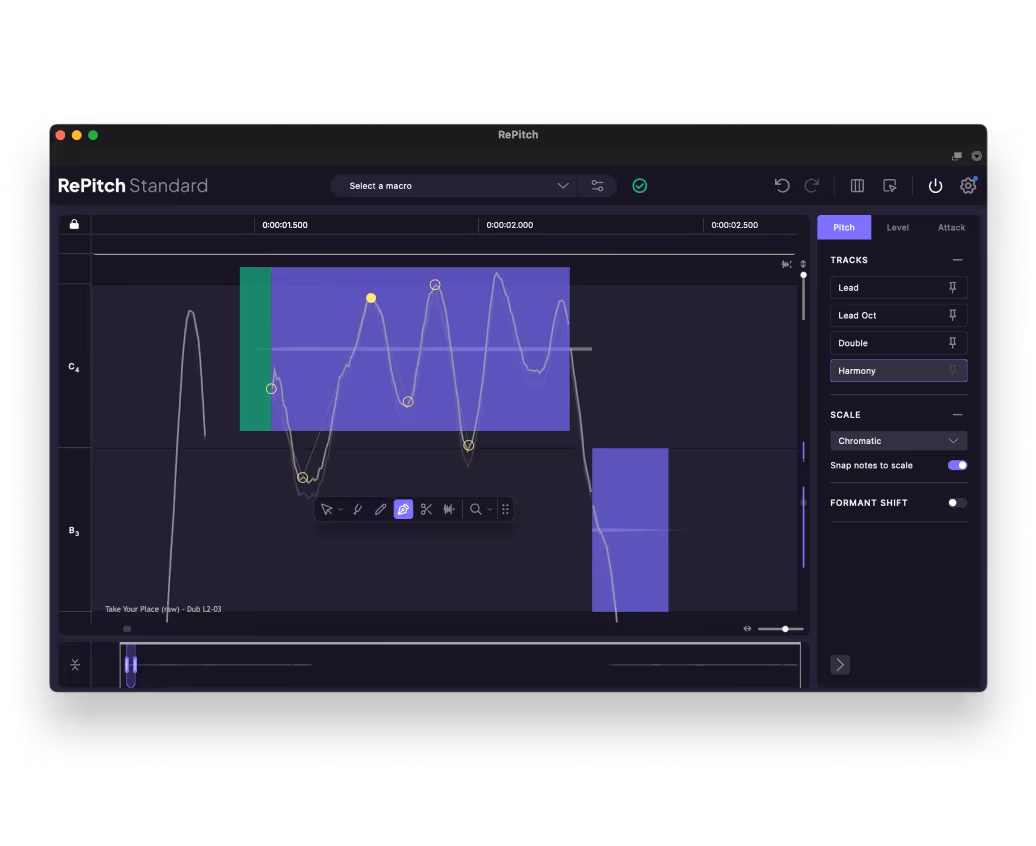This screenshot has height=846, width=1036.
Task: Click the 0:00:02.000 timeline marker
Action: tap(509, 225)
